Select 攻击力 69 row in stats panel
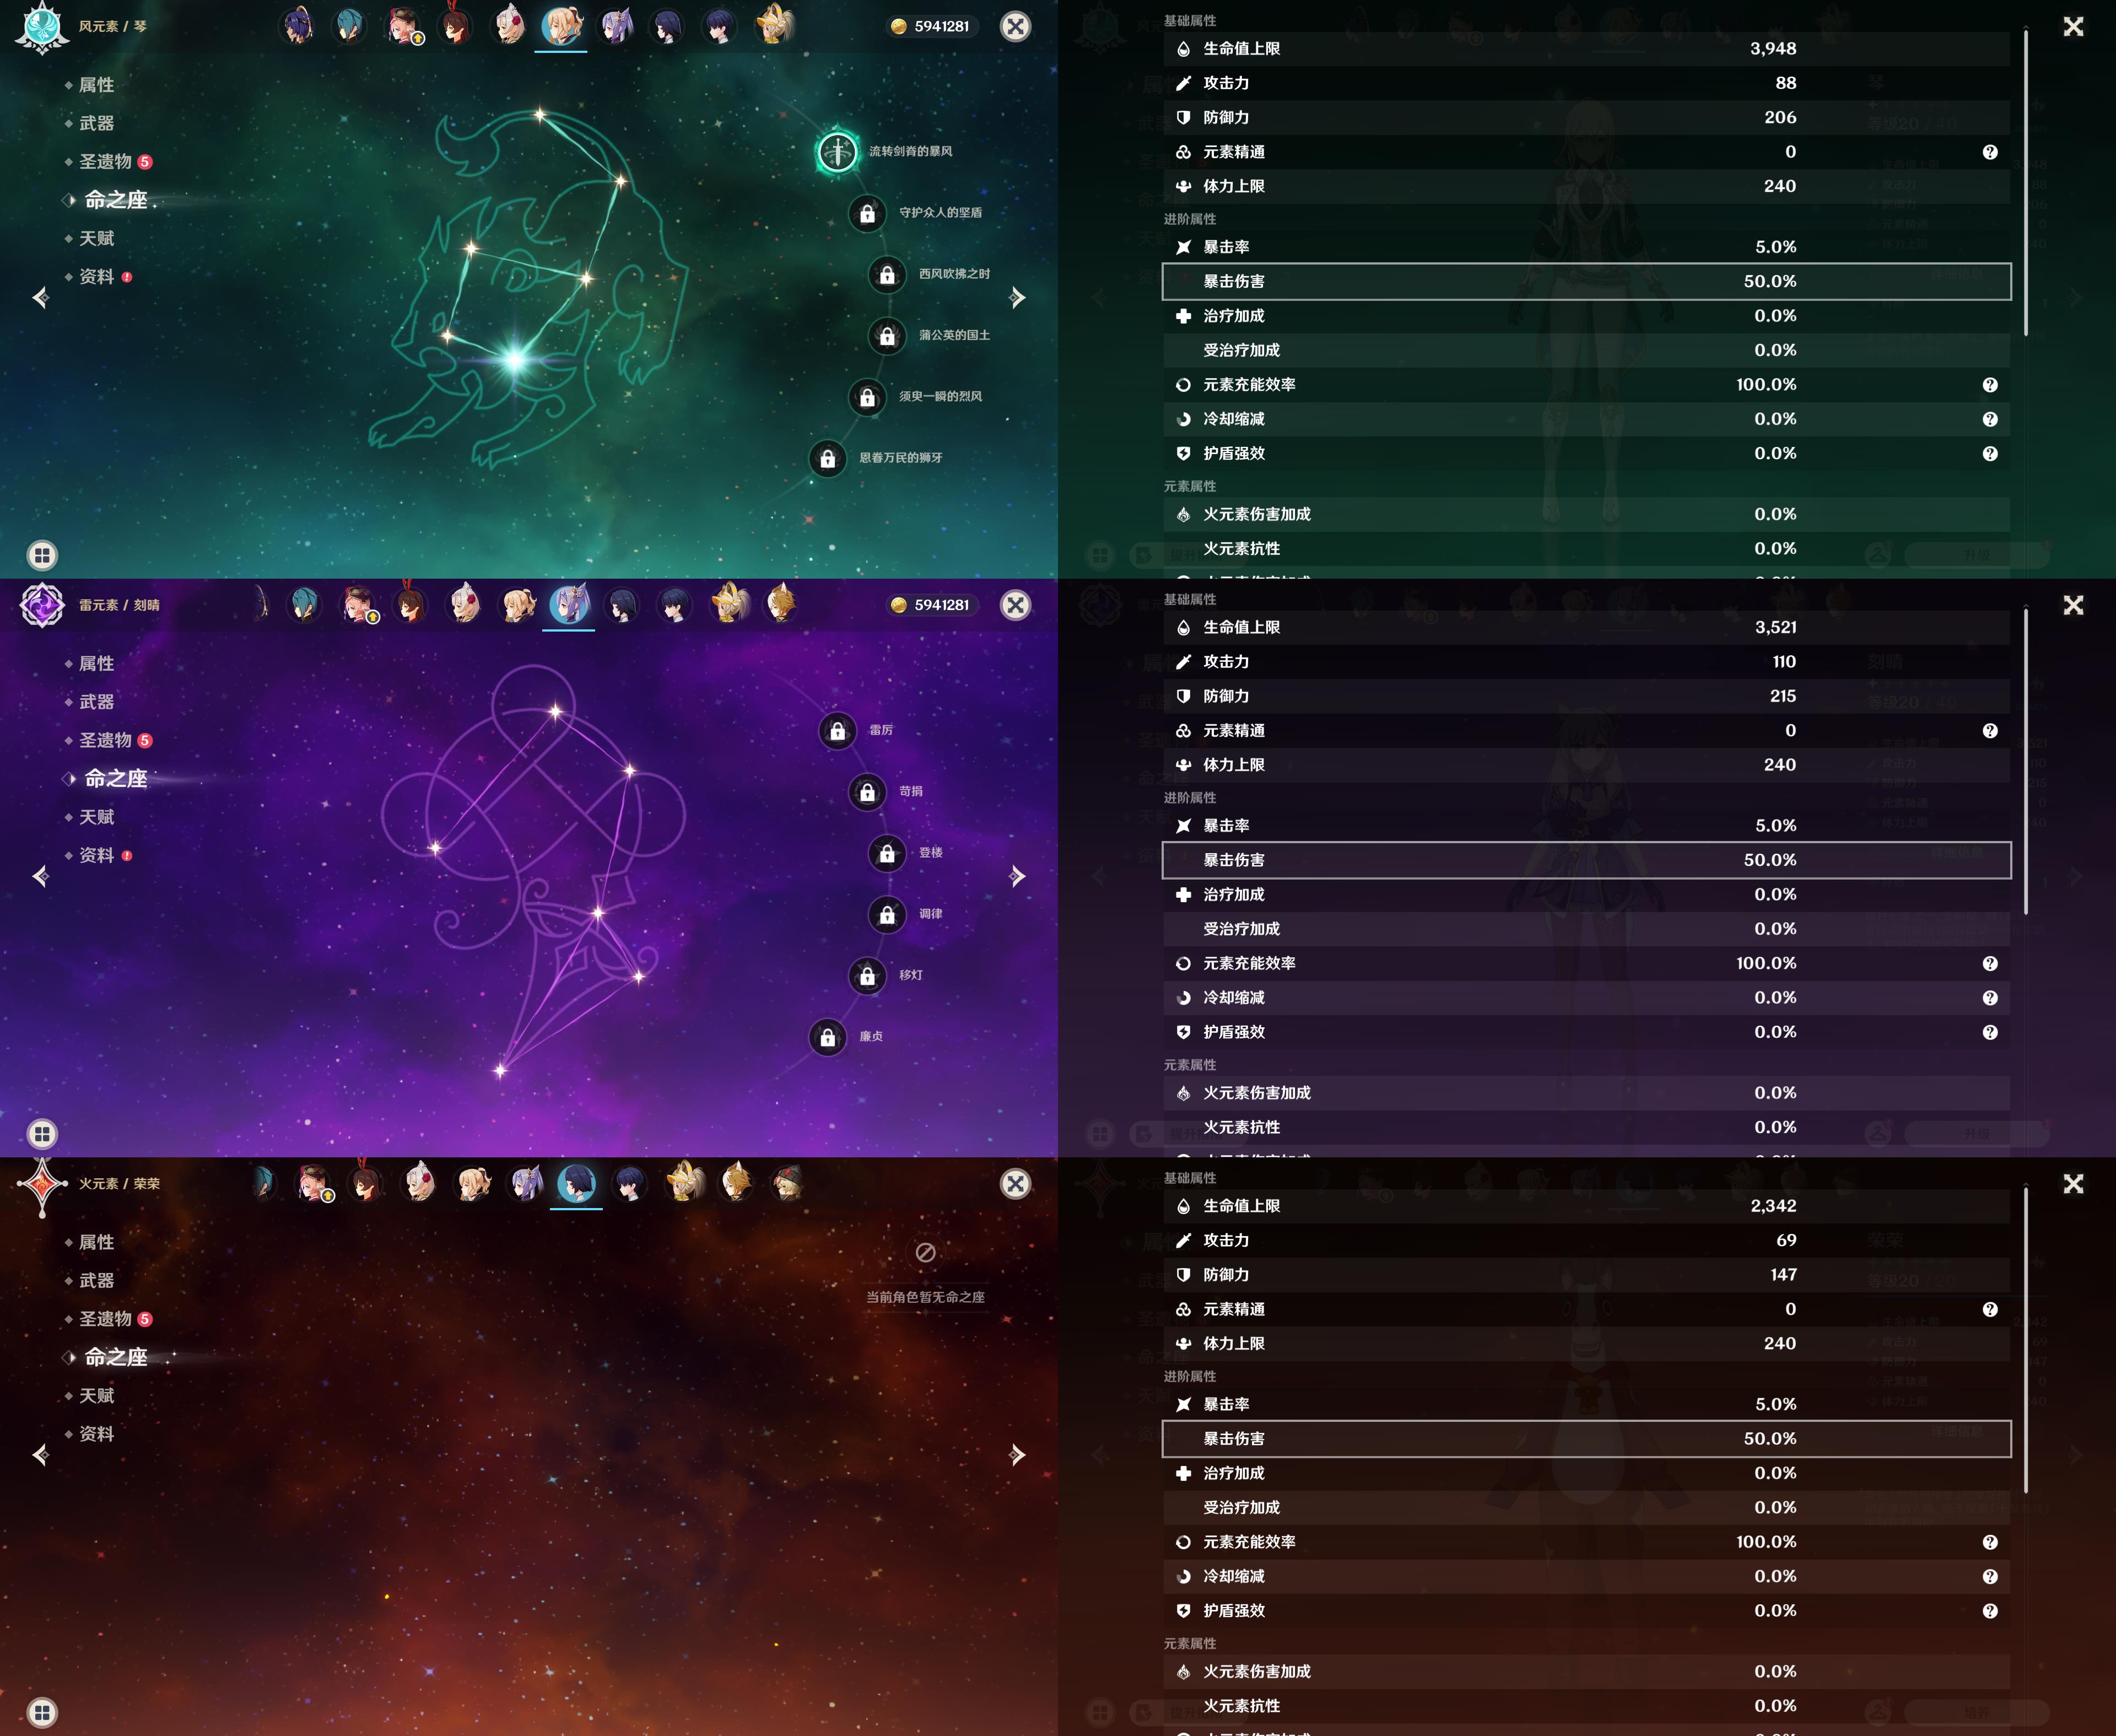2116x1736 pixels. [x=1586, y=1240]
